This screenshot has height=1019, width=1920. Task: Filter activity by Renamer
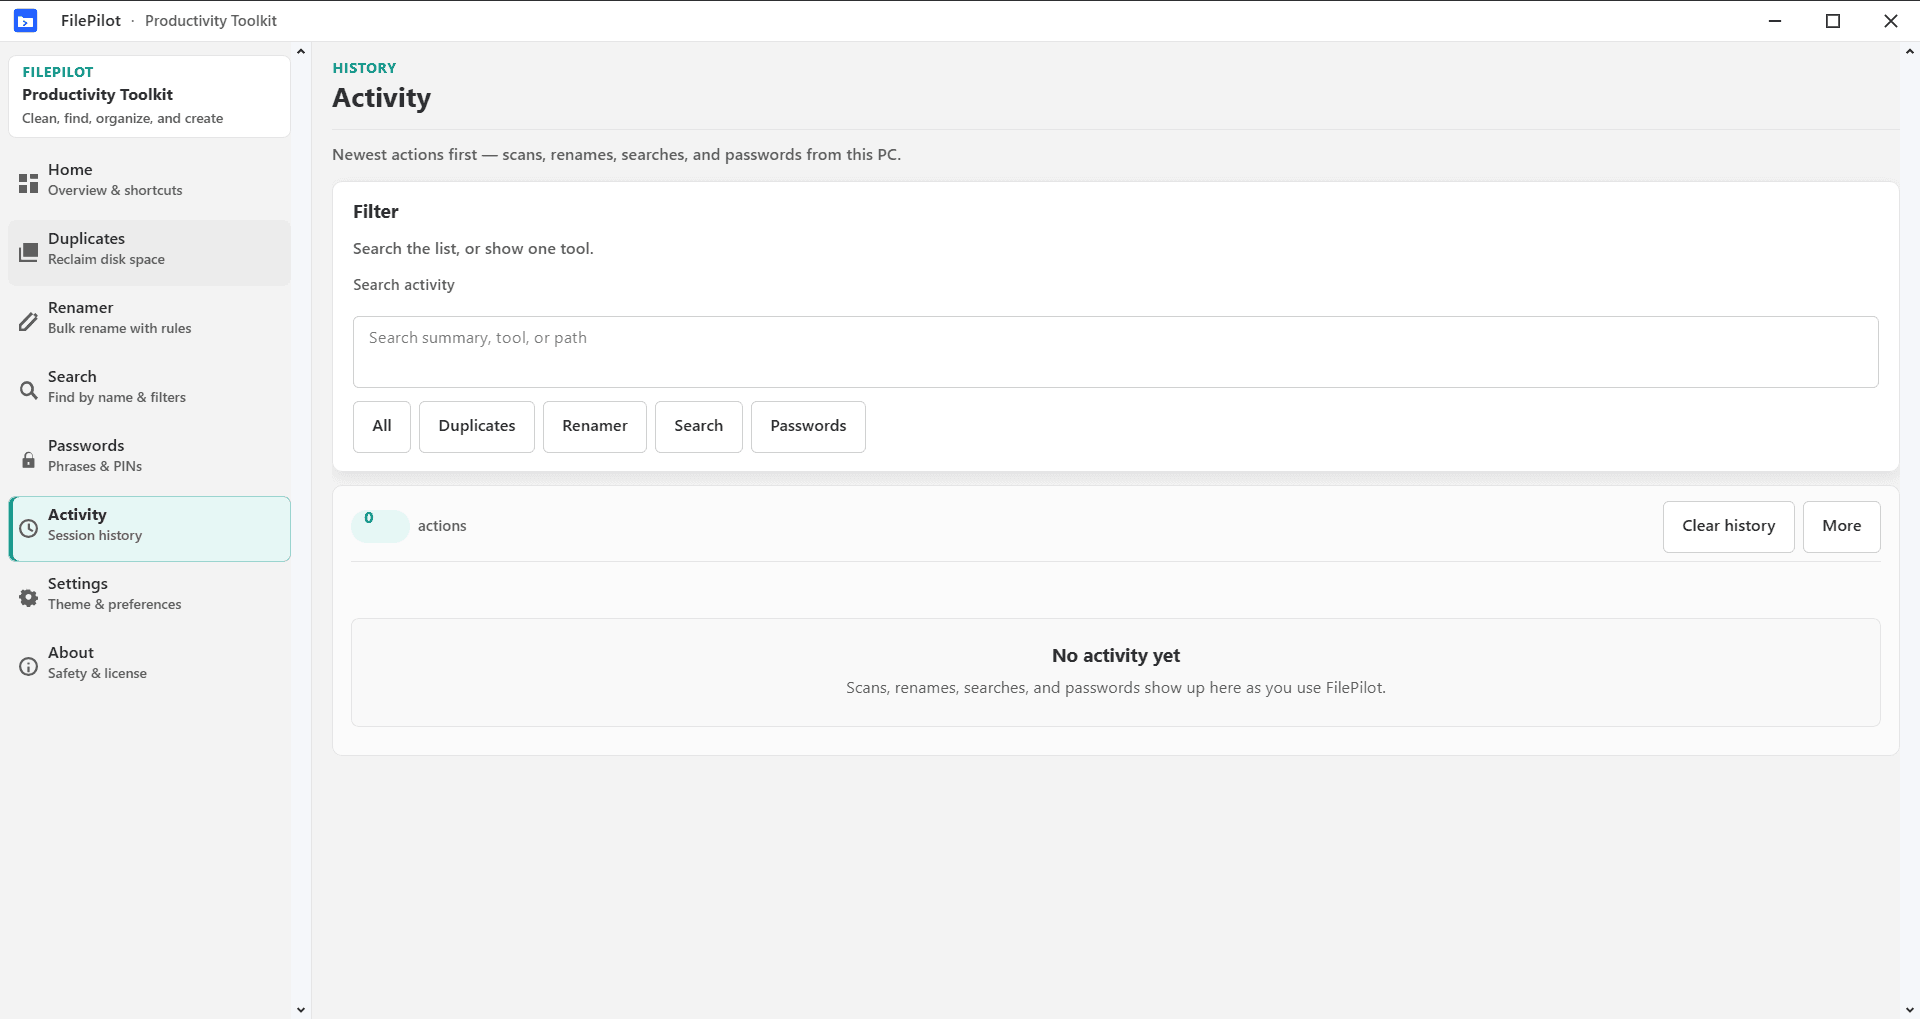[595, 427]
